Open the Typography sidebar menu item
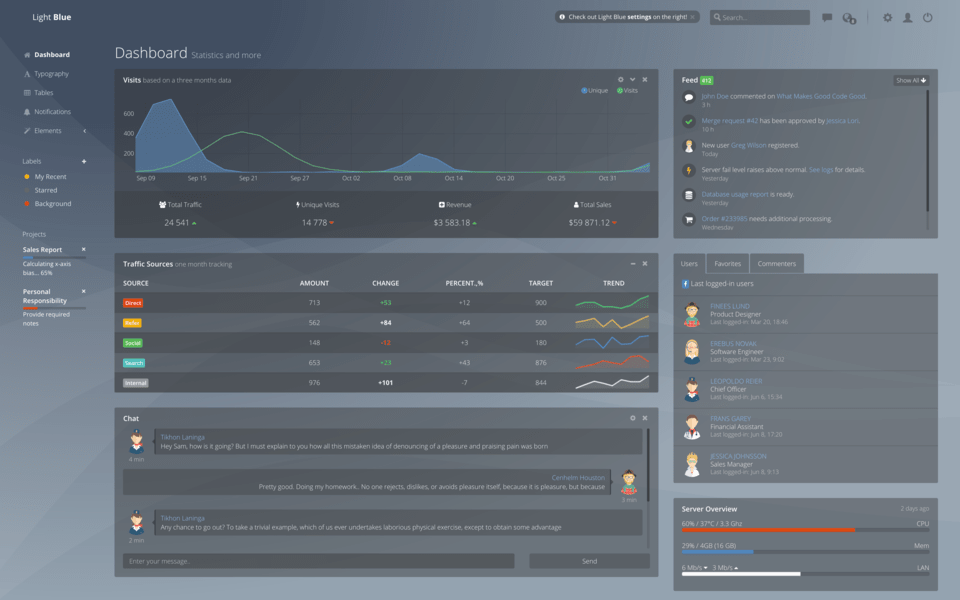 point(51,74)
